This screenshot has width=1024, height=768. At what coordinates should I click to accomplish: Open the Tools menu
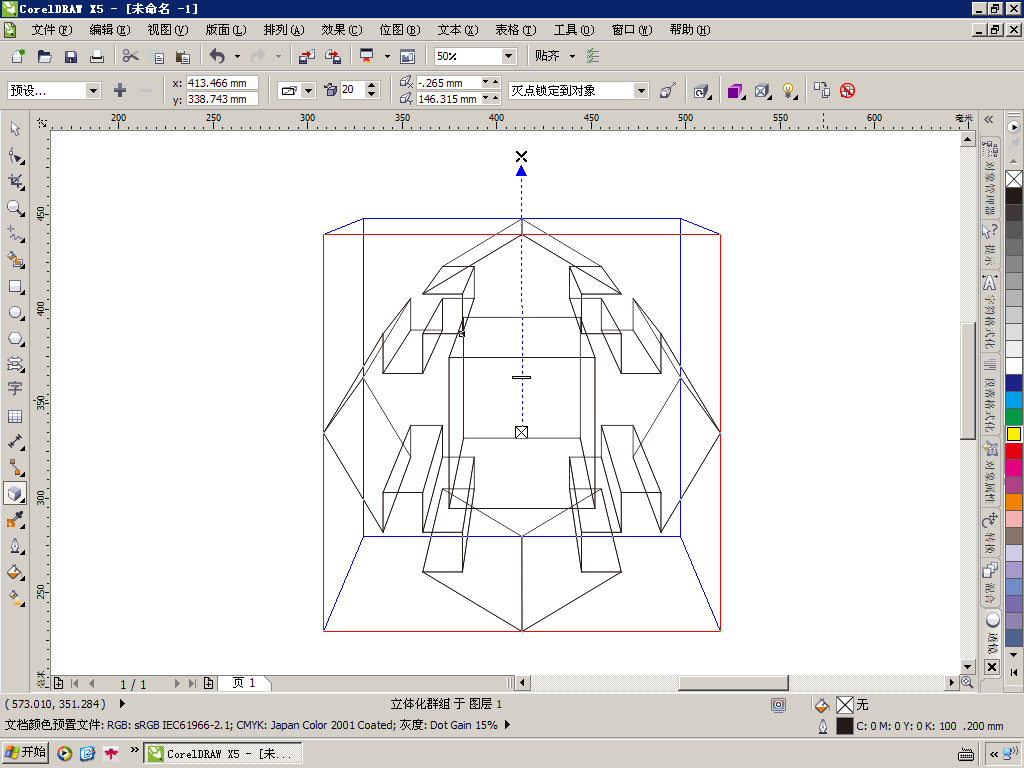tap(573, 30)
